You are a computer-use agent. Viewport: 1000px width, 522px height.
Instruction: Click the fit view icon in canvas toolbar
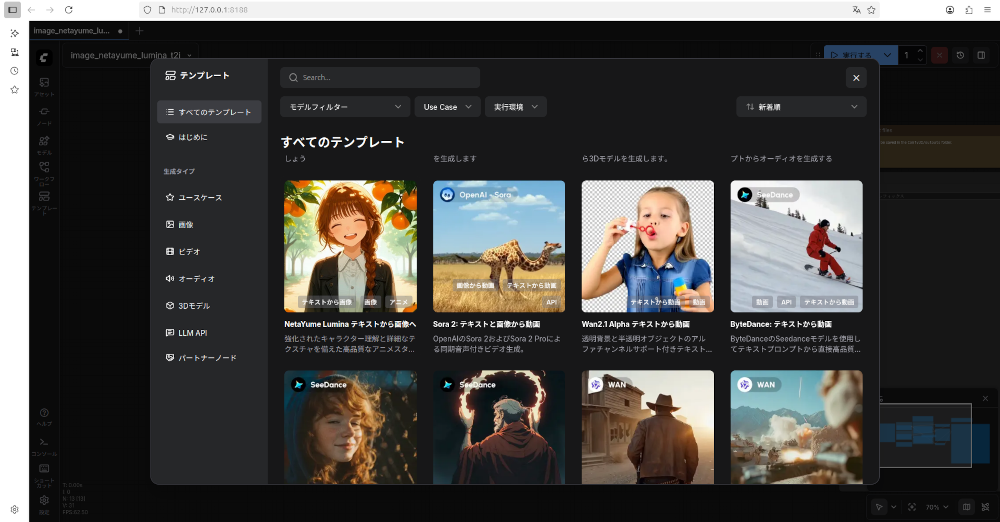click(x=912, y=507)
